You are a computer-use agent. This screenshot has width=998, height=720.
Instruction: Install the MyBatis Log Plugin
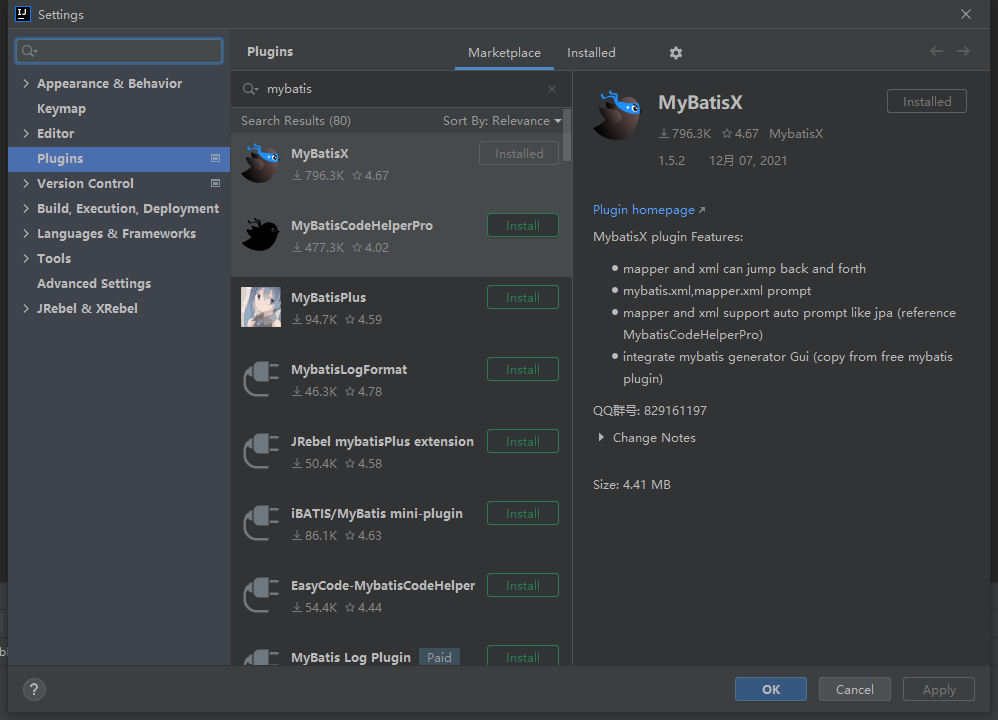pos(523,656)
